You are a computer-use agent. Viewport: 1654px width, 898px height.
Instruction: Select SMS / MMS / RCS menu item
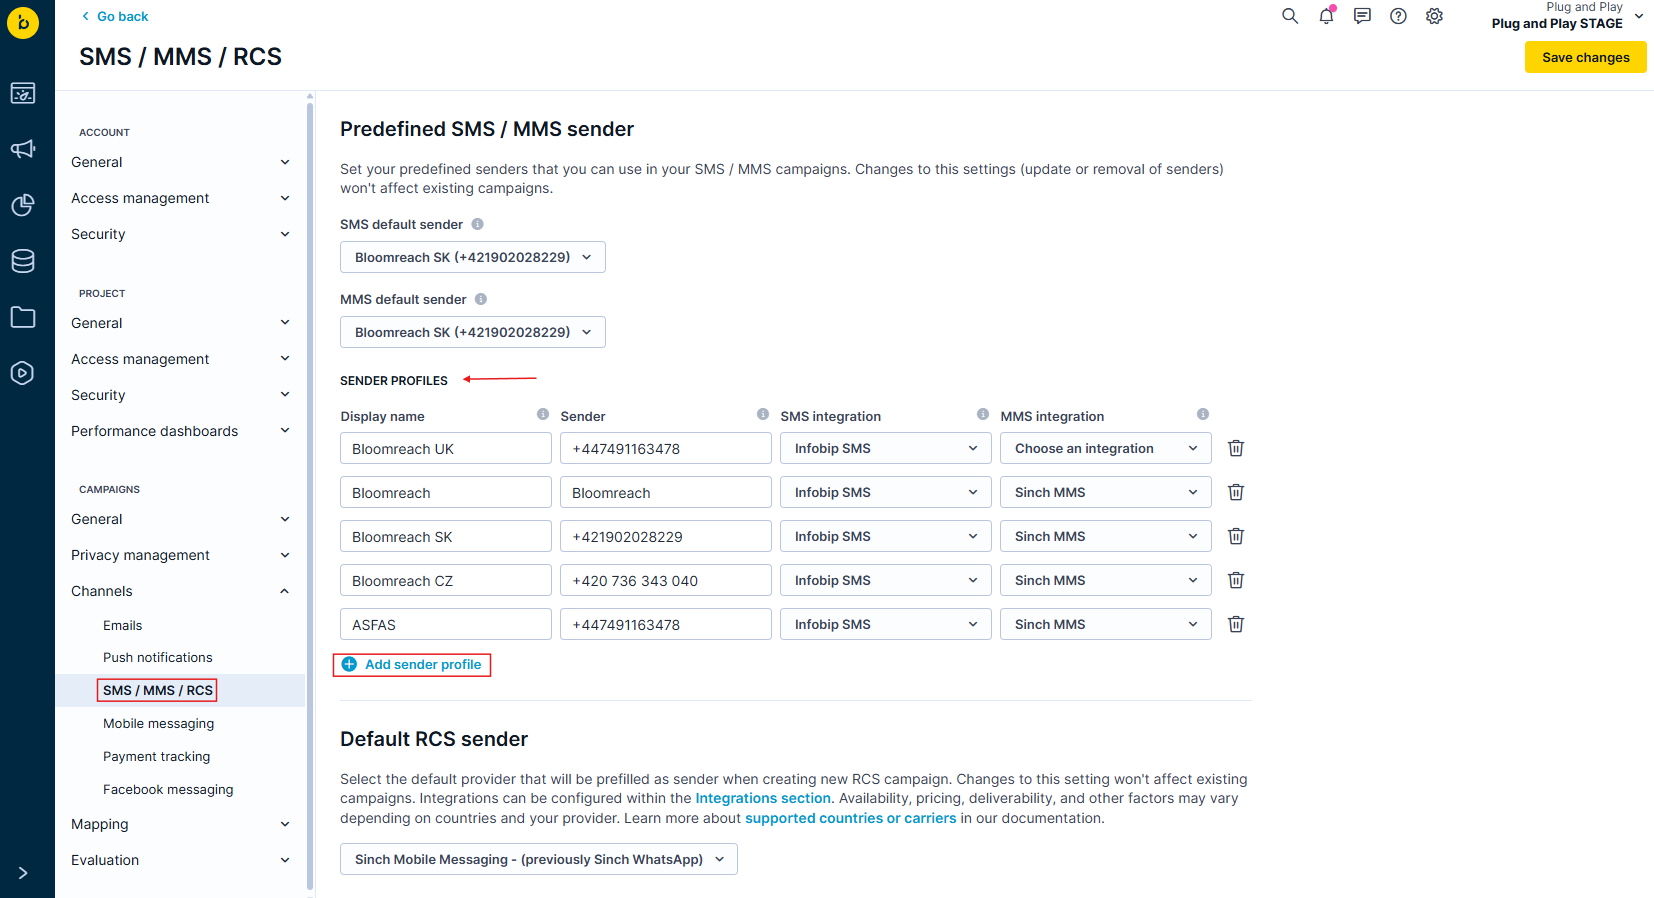coord(158,690)
